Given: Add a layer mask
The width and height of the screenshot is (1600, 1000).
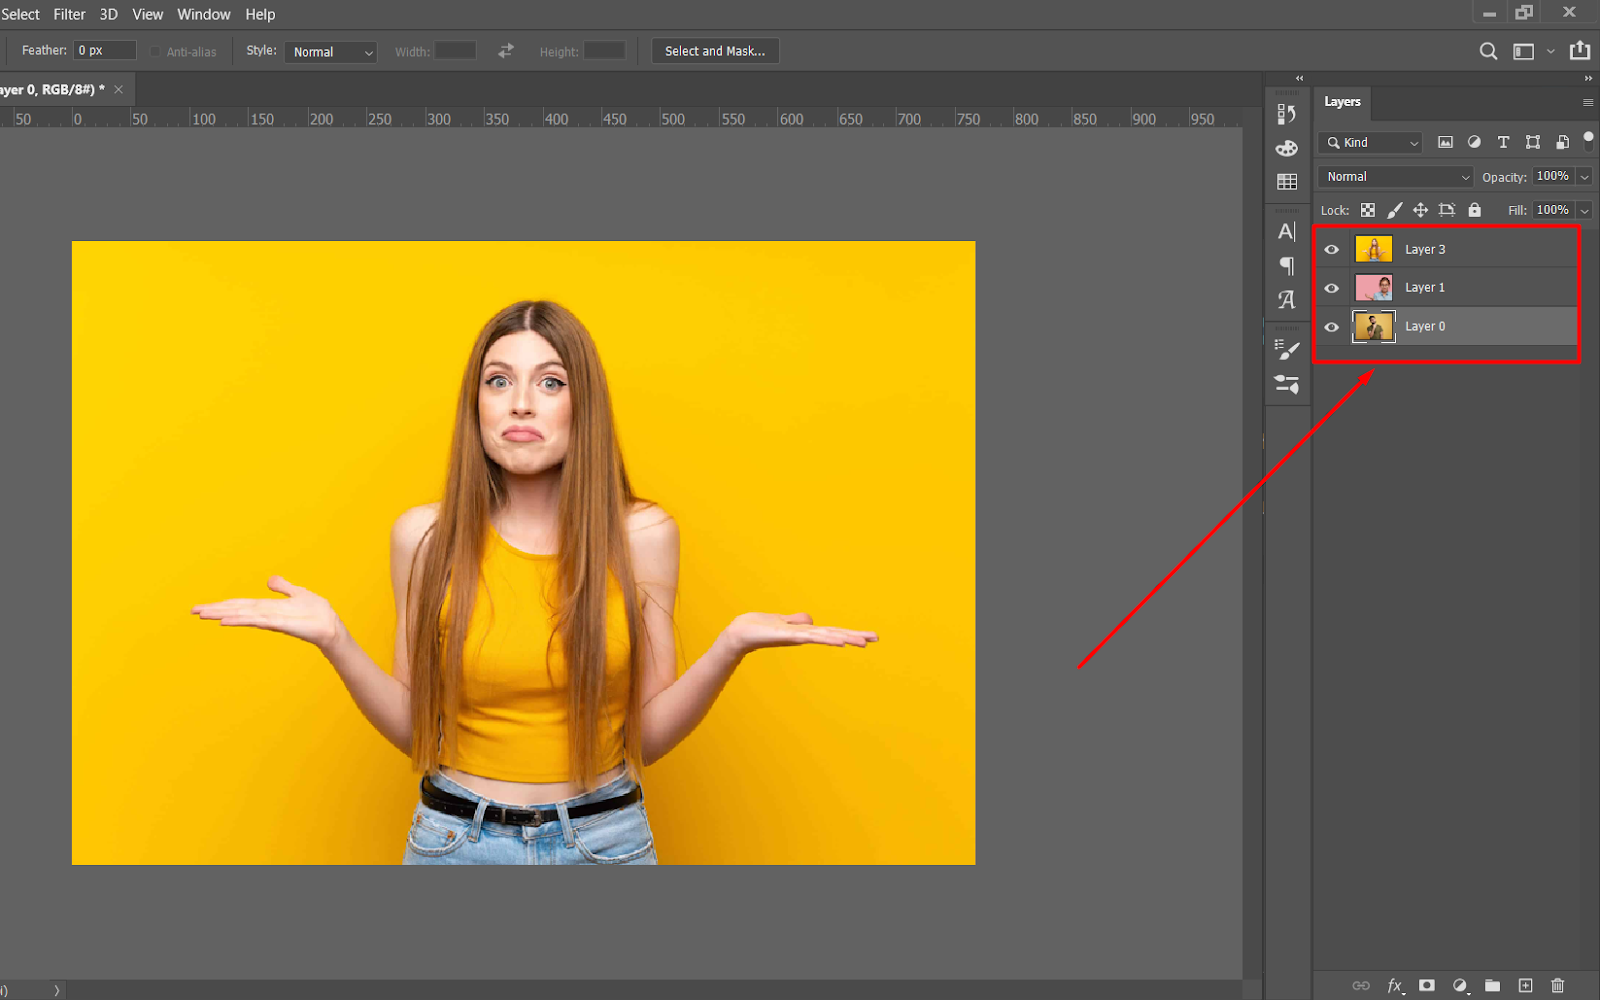Looking at the screenshot, I should point(1427,985).
